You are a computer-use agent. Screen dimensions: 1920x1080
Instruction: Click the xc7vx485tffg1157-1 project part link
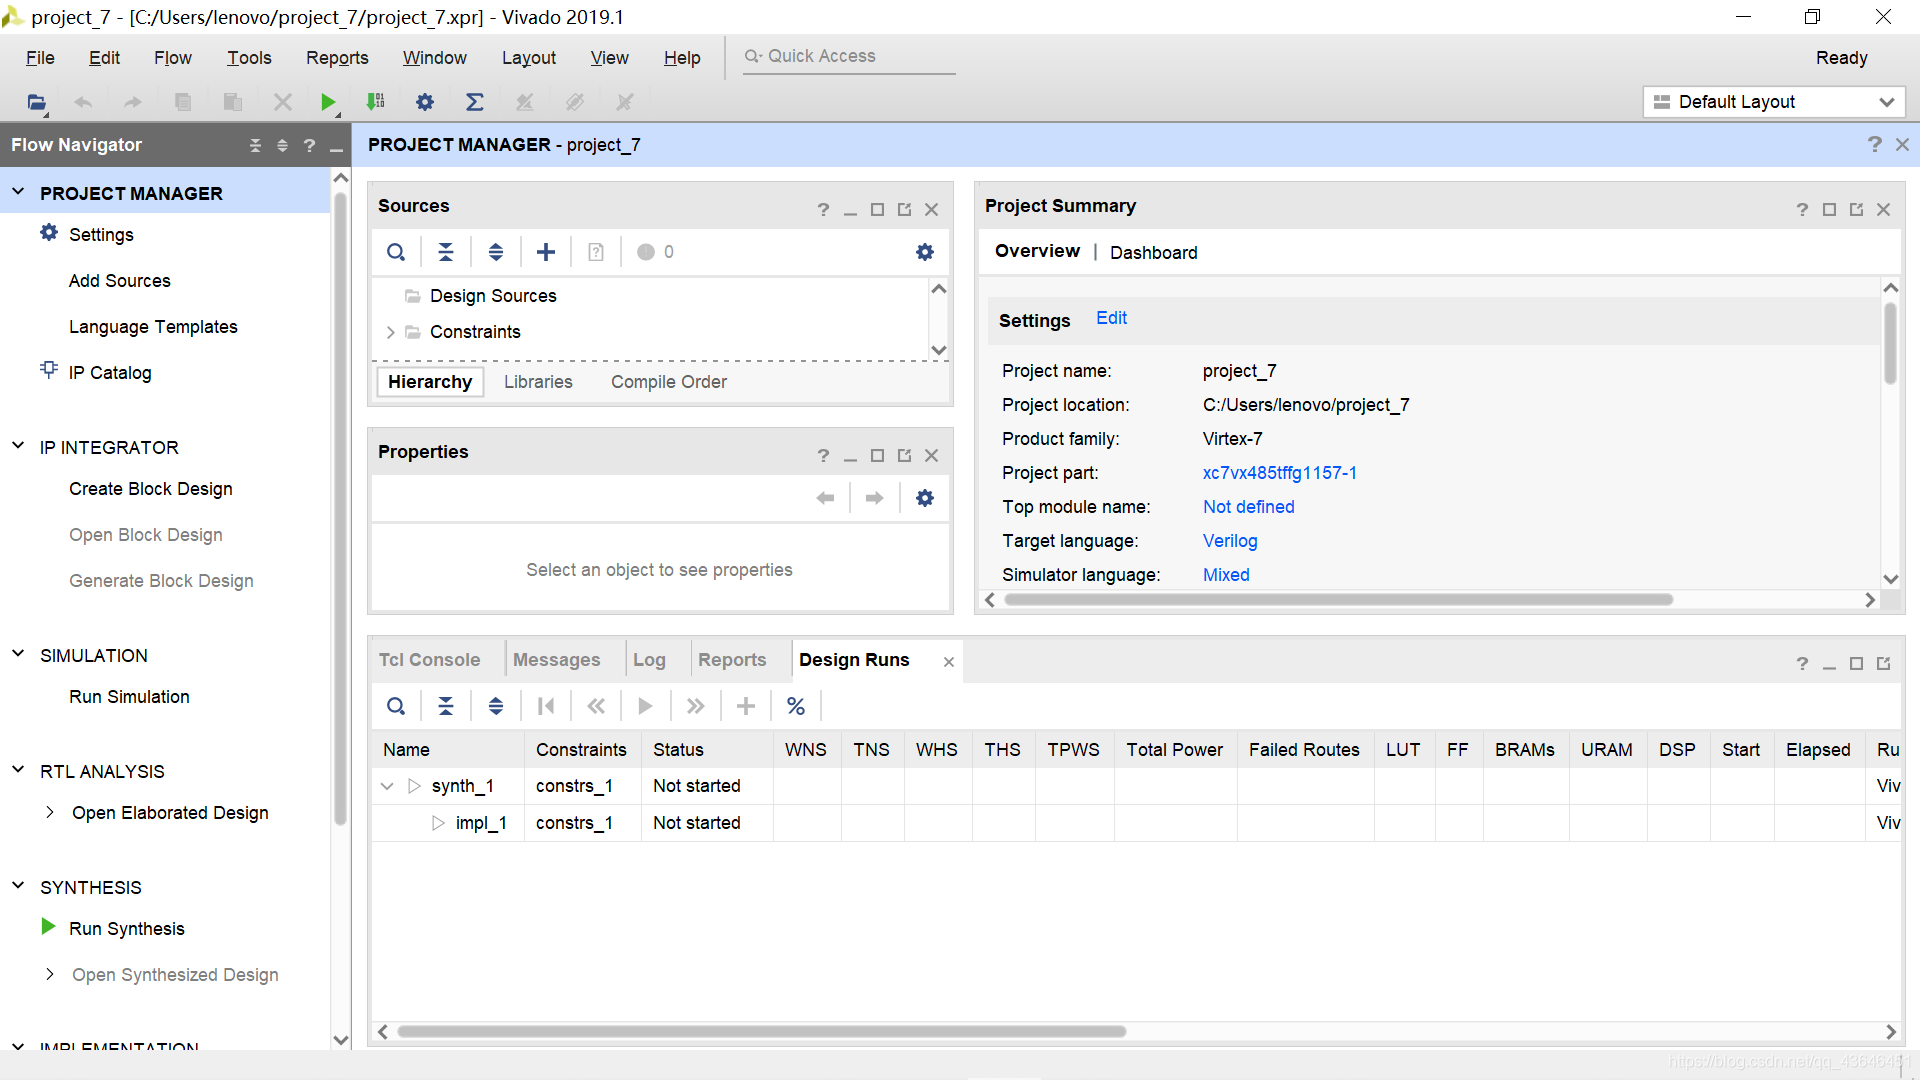[x=1279, y=473]
